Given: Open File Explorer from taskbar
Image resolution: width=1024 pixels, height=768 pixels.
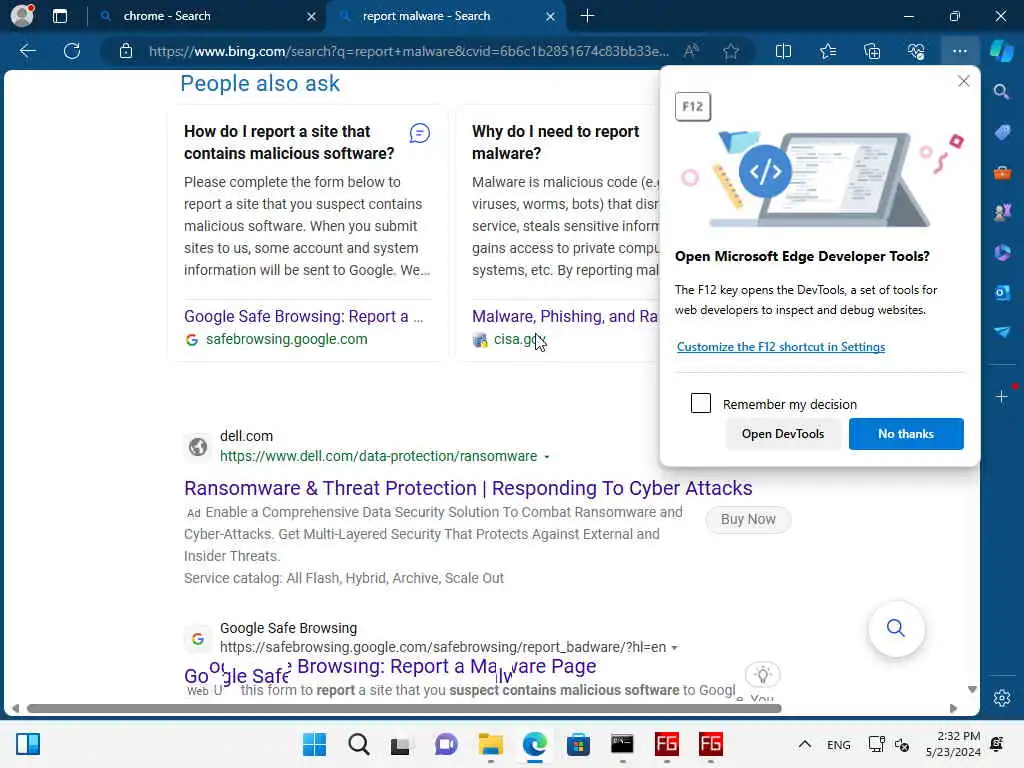Looking at the screenshot, I should (x=490, y=744).
